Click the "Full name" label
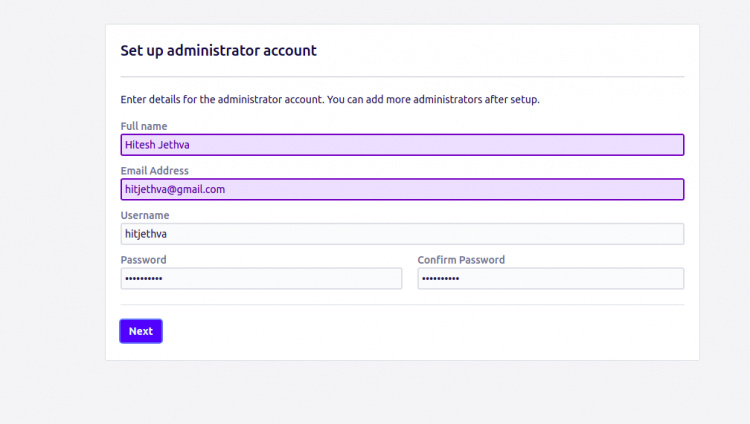This screenshot has height=424, width=750. [144, 126]
